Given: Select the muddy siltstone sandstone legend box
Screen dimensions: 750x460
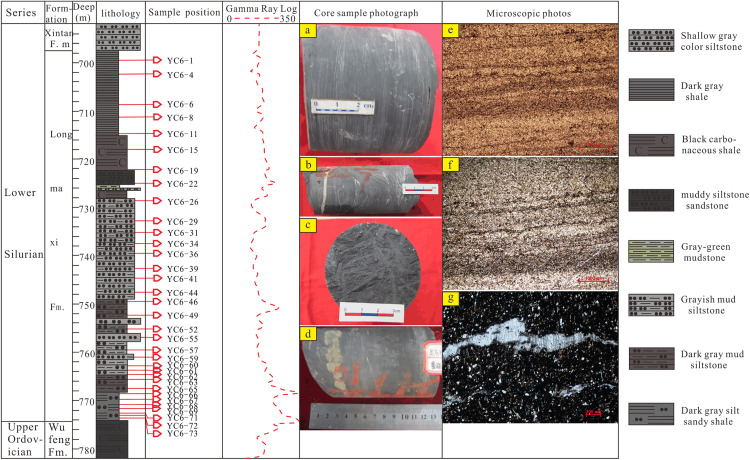Looking at the screenshot, I should 651,200.
